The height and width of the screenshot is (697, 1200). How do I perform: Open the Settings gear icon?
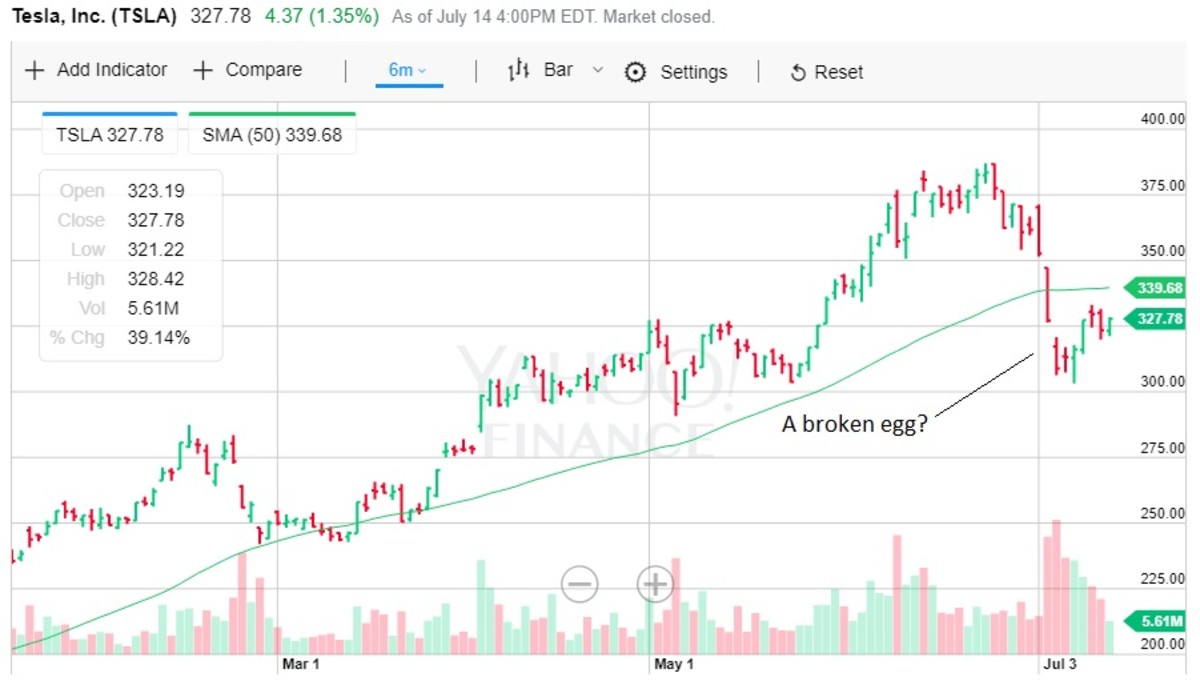click(635, 72)
